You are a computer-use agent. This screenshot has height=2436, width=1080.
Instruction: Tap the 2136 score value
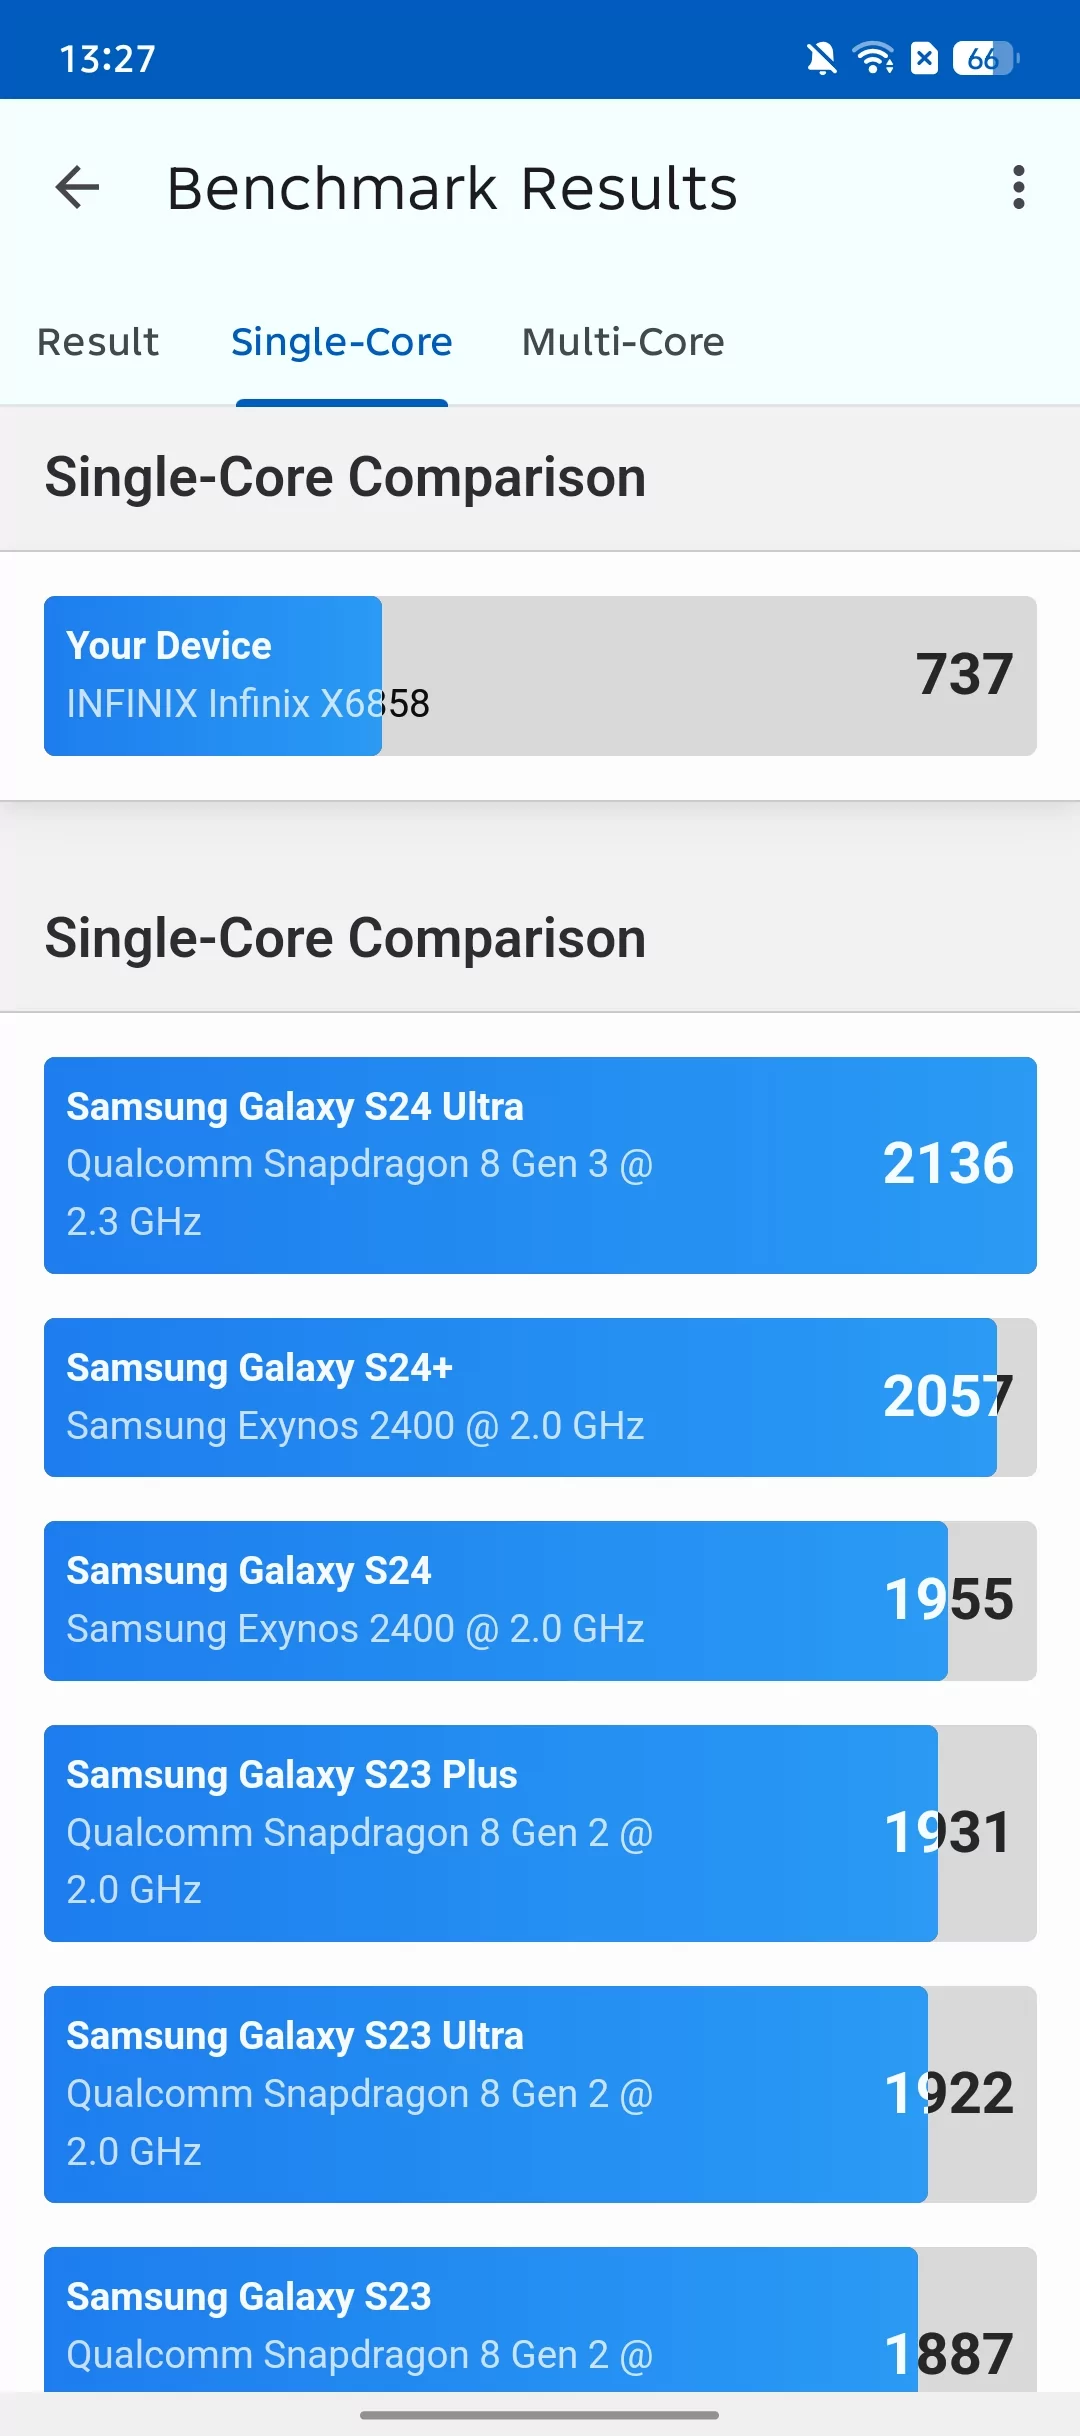click(x=948, y=1164)
